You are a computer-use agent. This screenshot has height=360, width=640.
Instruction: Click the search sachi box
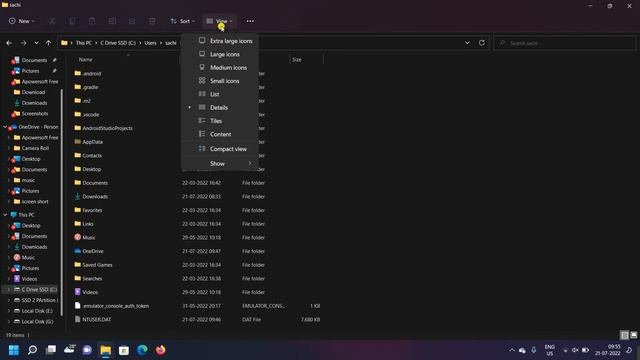coord(564,43)
